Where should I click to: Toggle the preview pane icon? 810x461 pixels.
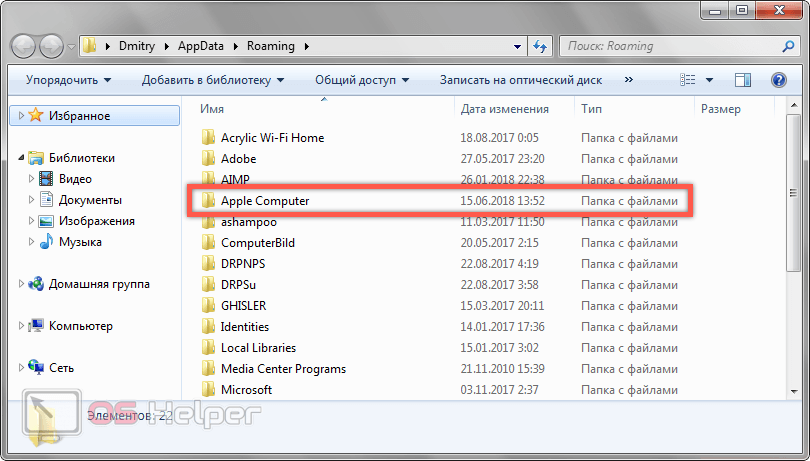(x=742, y=80)
